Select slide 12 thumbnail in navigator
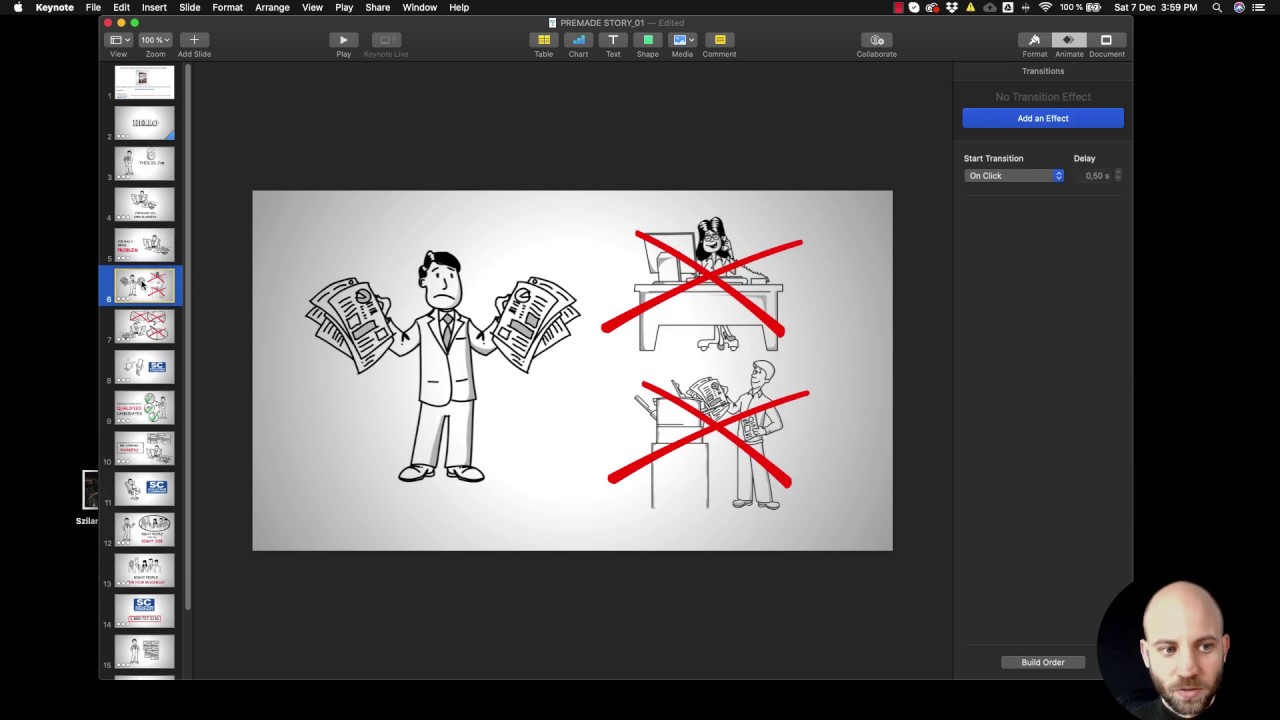The width and height of the screenshot is (1280, 720). (144, 530)
